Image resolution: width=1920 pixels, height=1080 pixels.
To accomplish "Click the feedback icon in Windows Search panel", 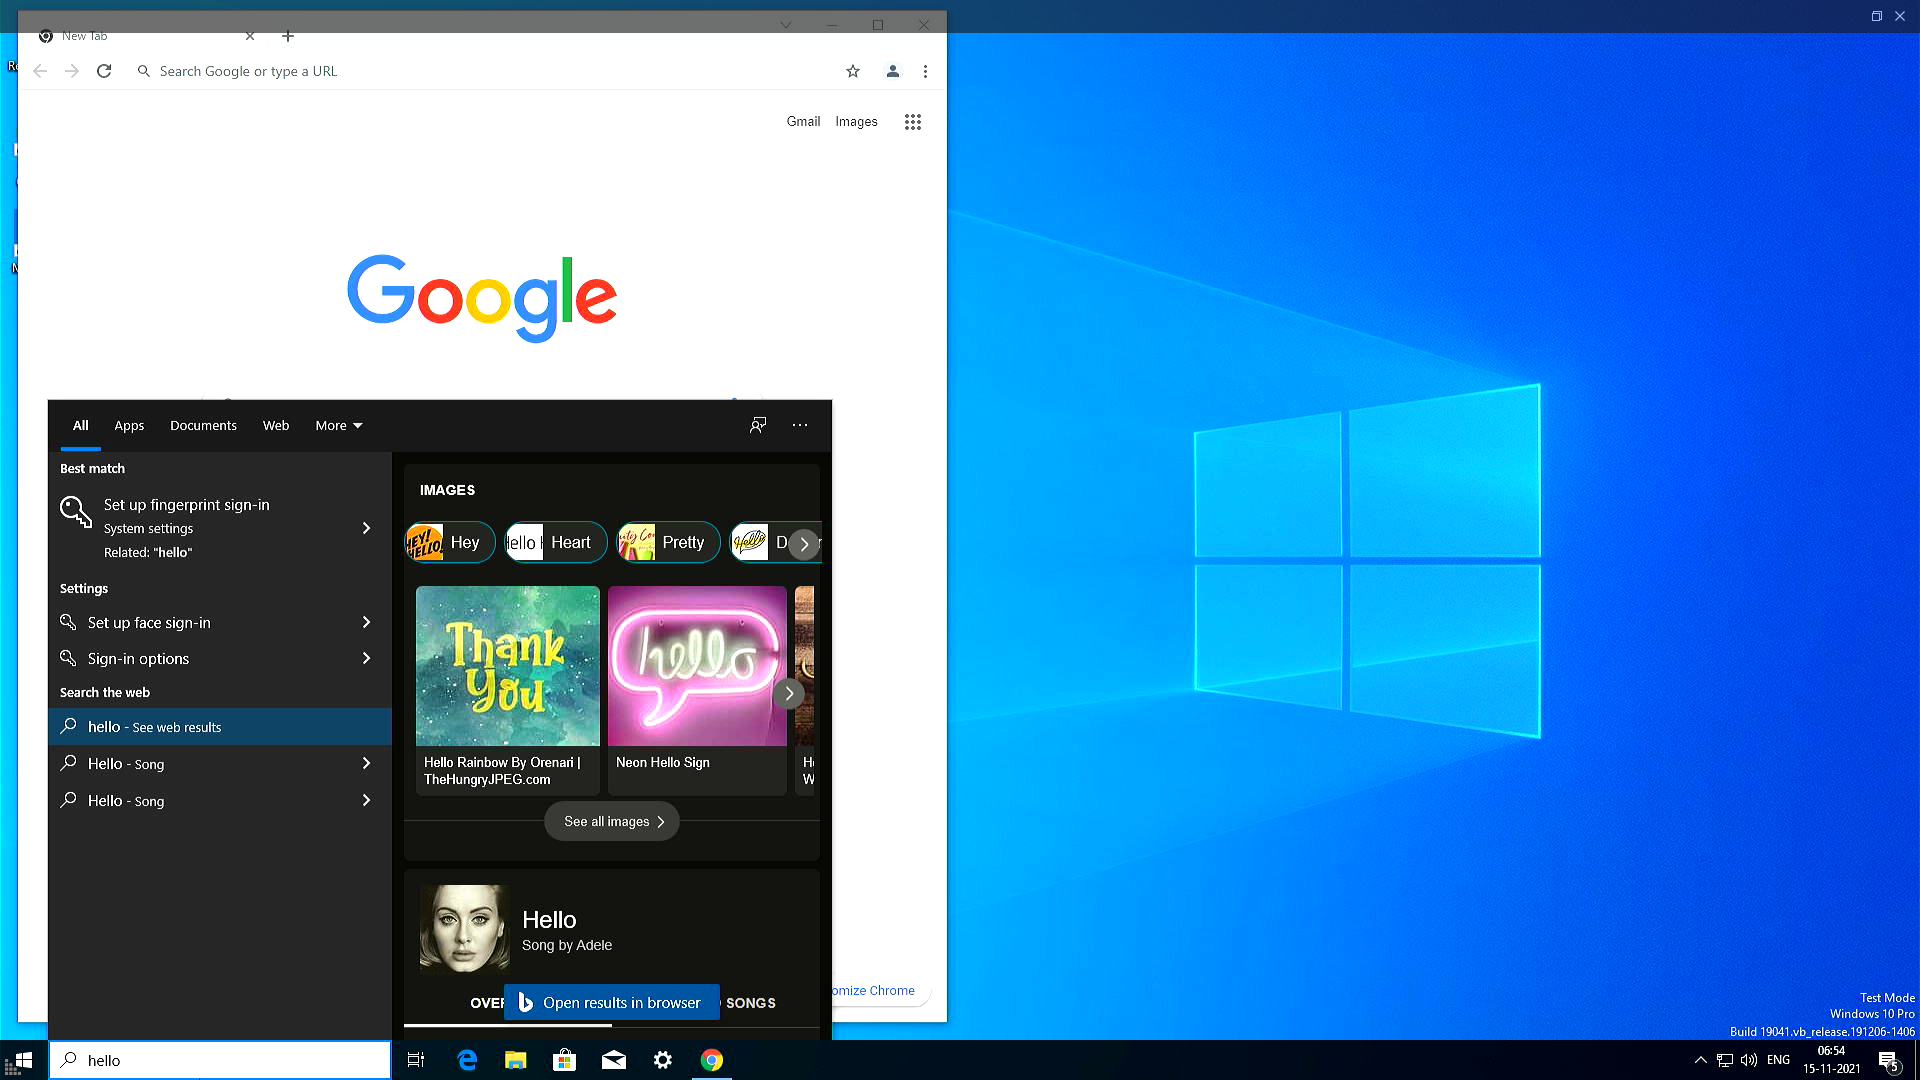I will [758, 425].
